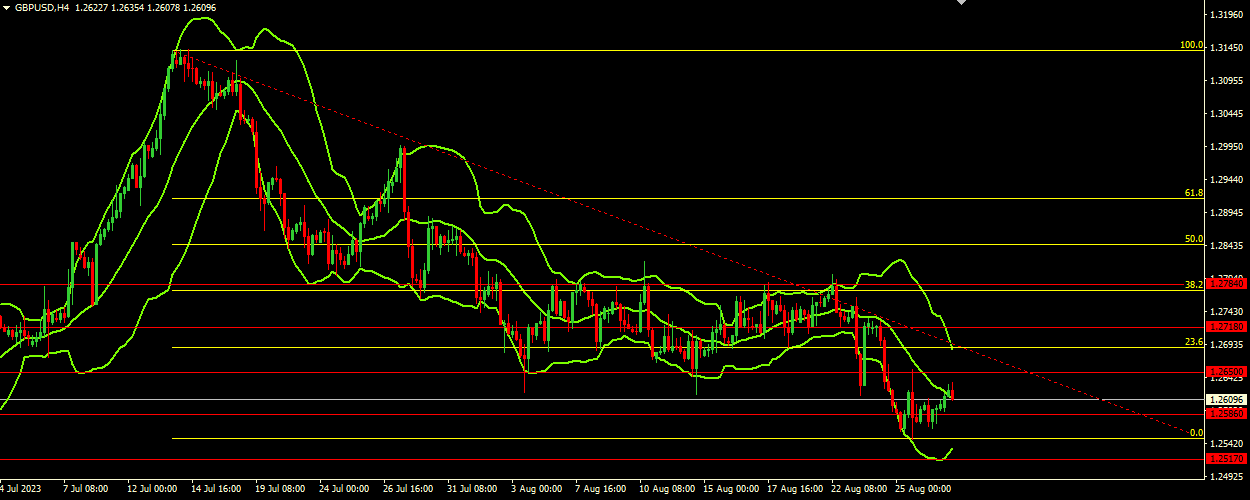1250x500 pixels.
Task: Click the Fibonacci 23.6 level label
Action: tap(1193, 342)
